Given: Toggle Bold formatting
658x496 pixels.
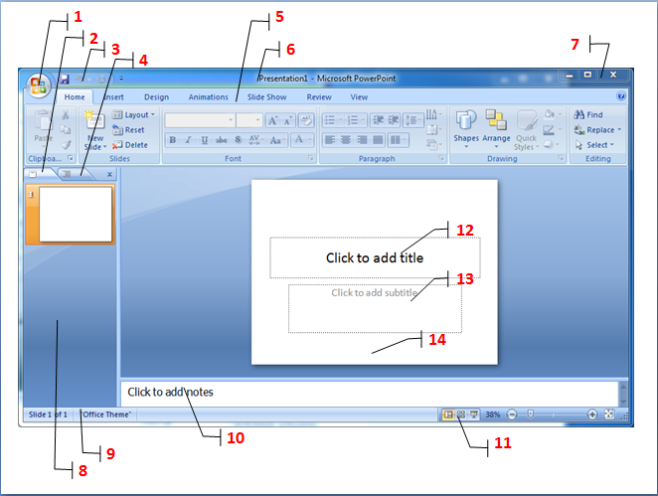Looking at the screenshot, I should 173,141.
